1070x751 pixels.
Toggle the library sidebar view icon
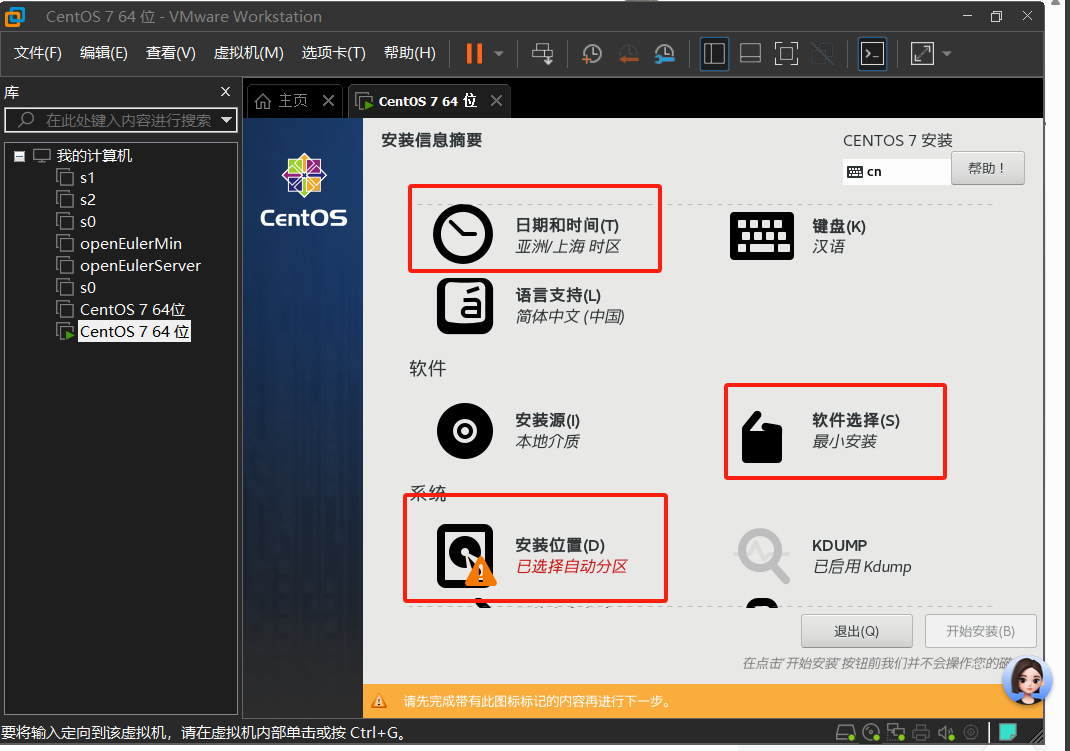(714, 54)
